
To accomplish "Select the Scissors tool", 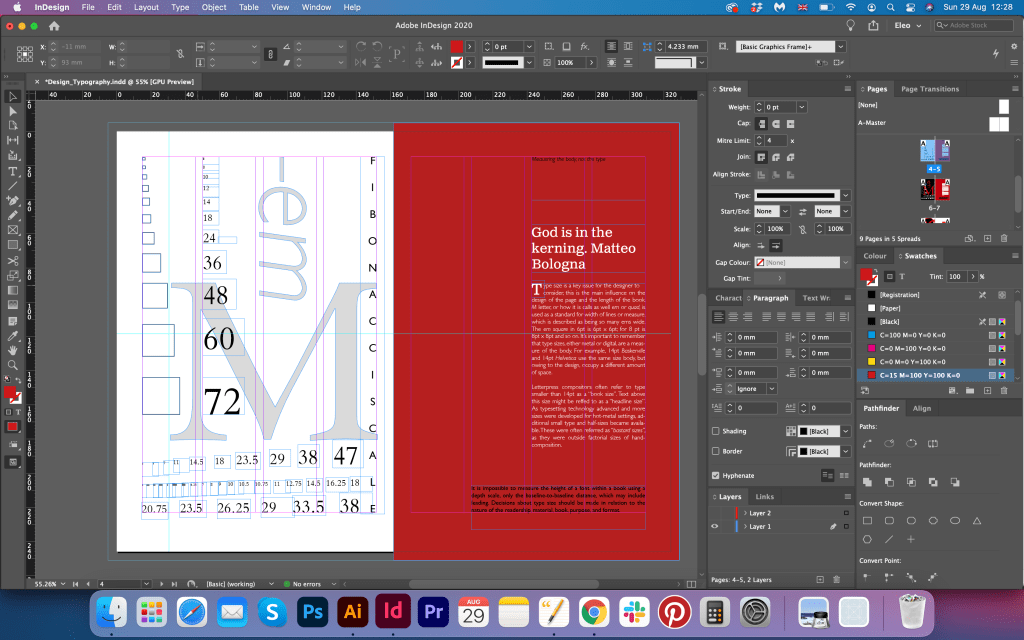I will tap(13, 261).
